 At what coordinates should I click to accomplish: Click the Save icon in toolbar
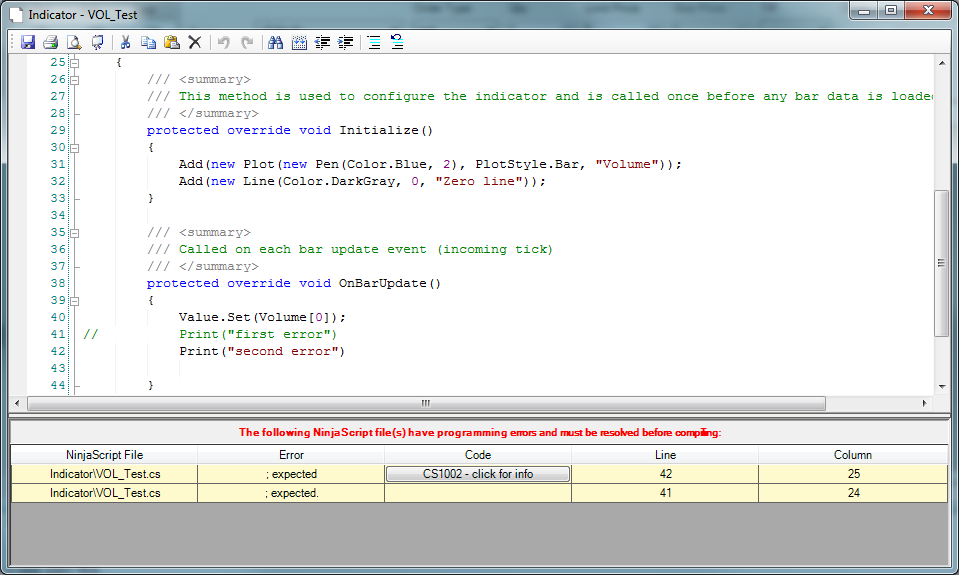[x=28, y=42]
